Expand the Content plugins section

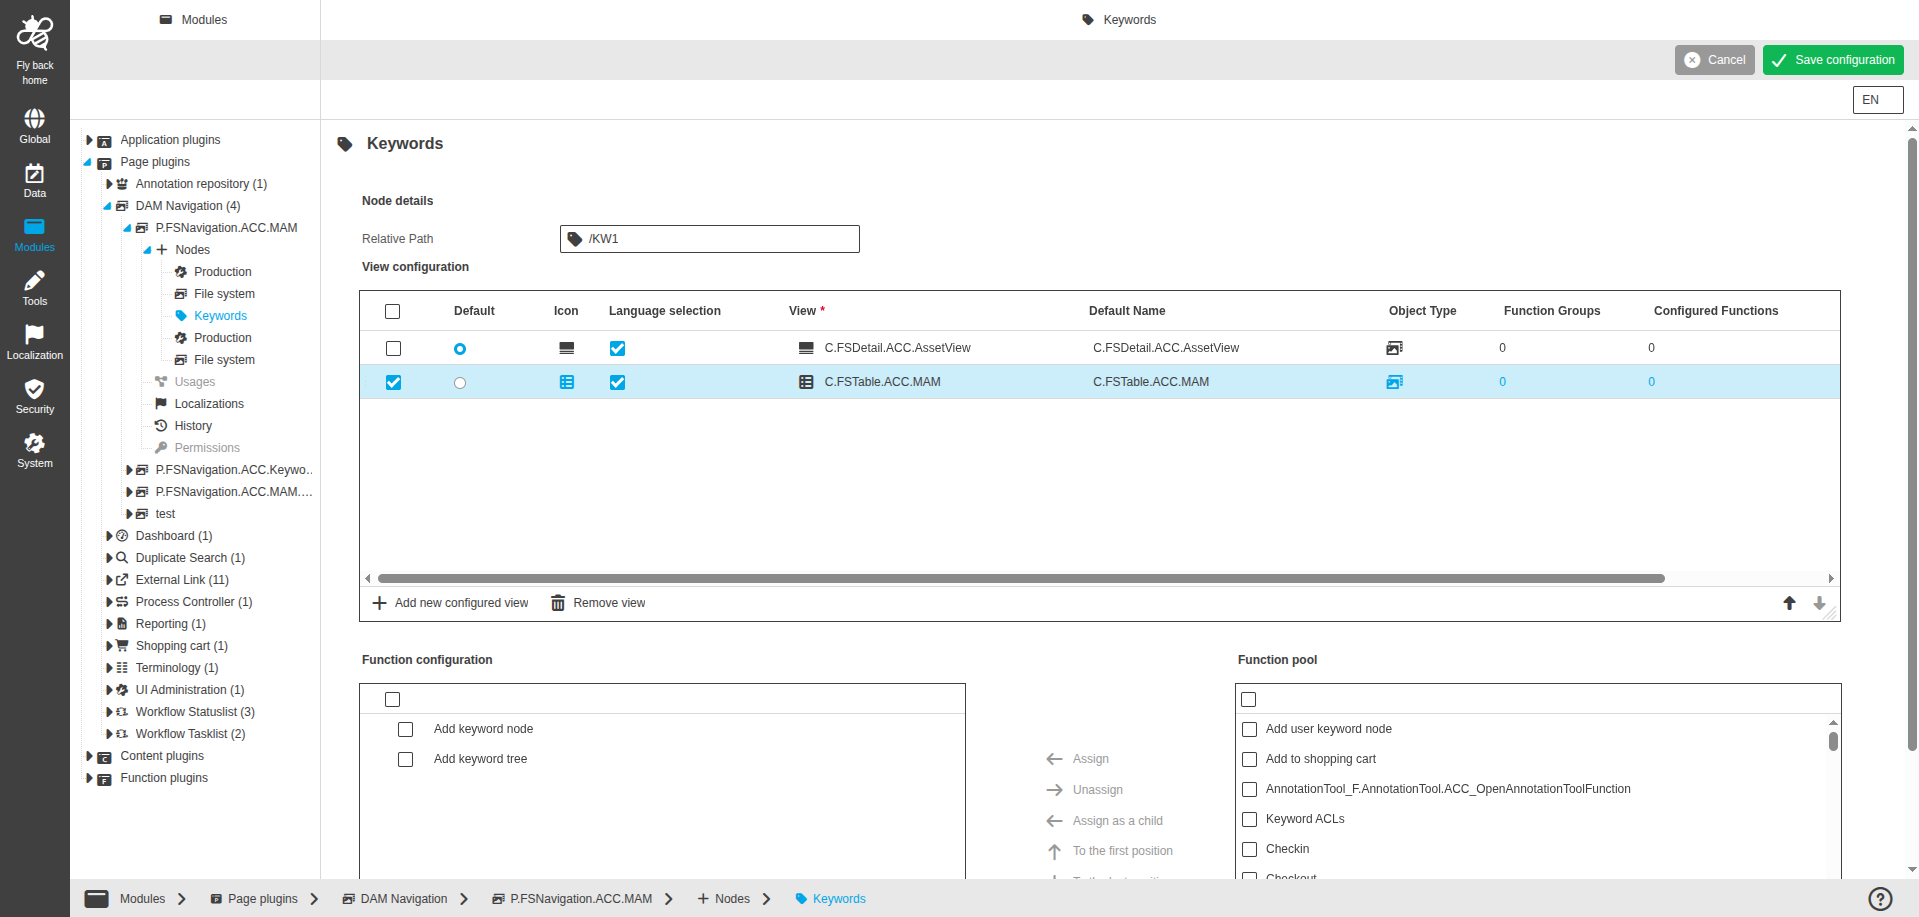[88, 756]
